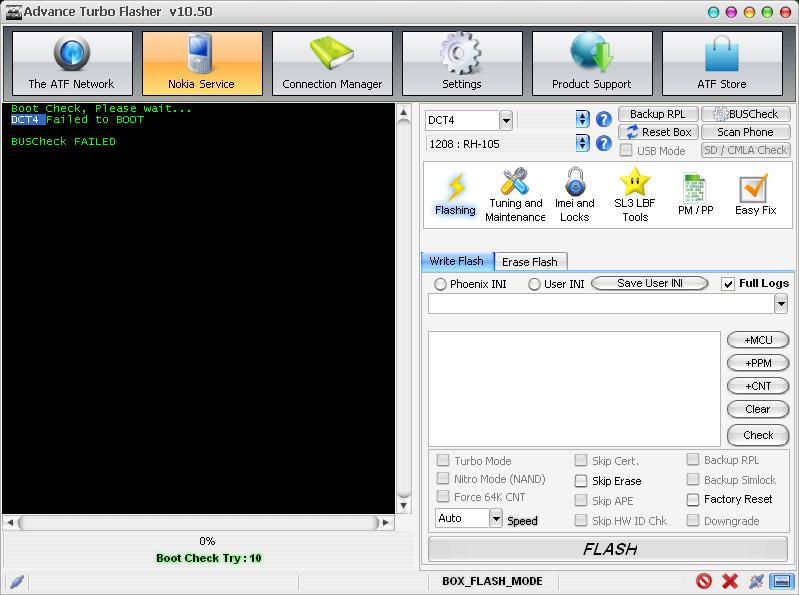Open Connection Manager

tap(332, 63)
